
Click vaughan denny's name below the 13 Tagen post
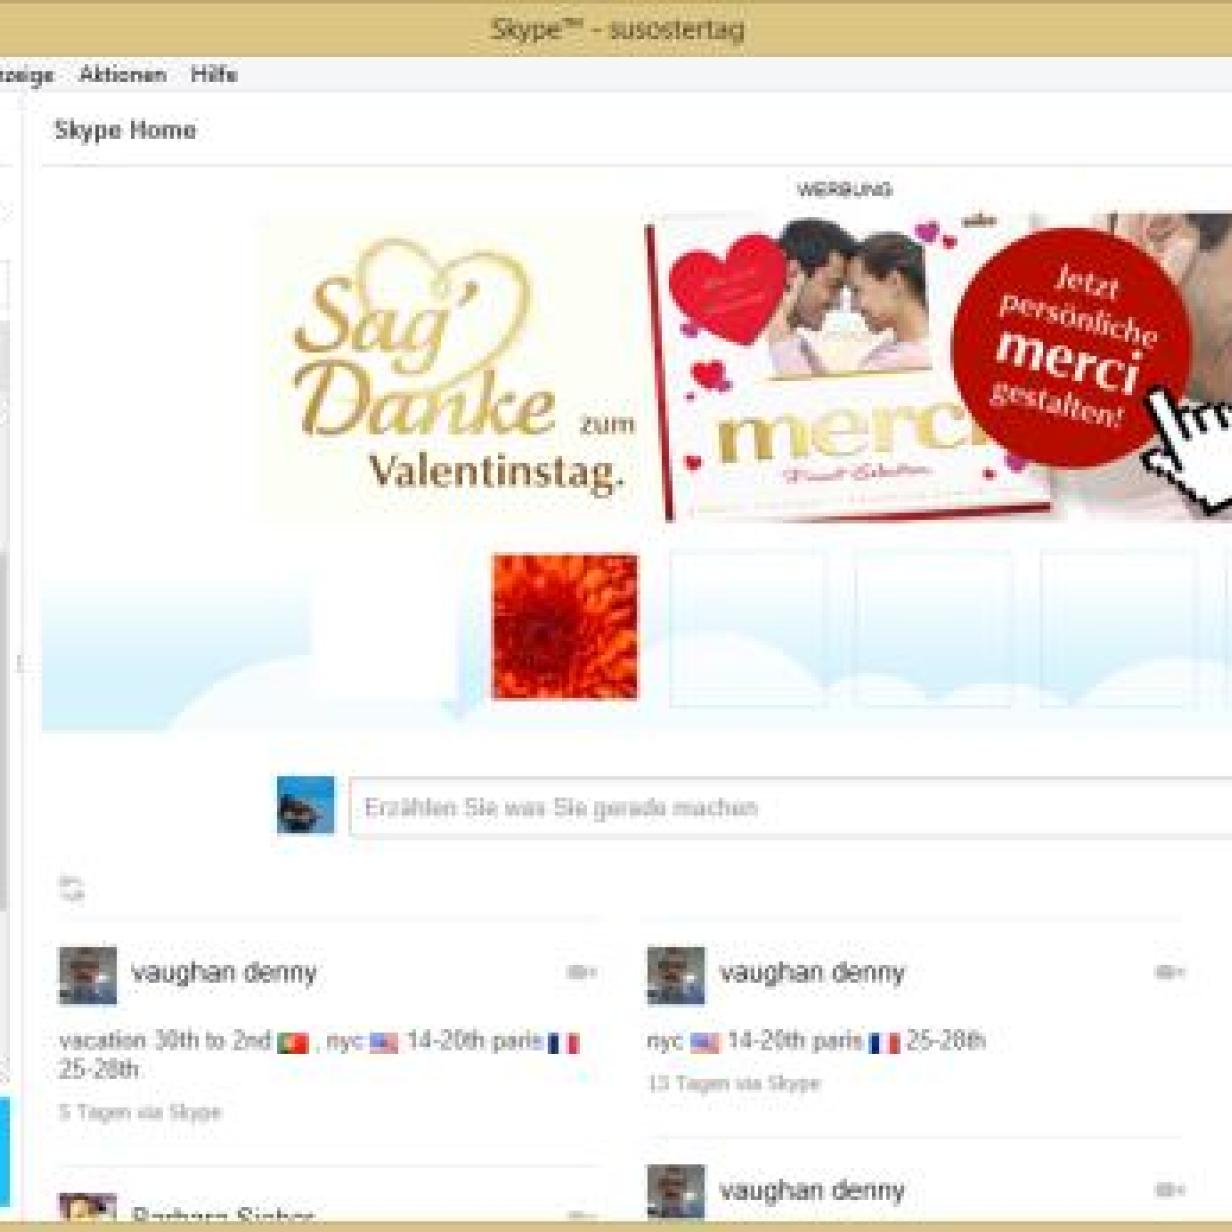click(812, 1190)
